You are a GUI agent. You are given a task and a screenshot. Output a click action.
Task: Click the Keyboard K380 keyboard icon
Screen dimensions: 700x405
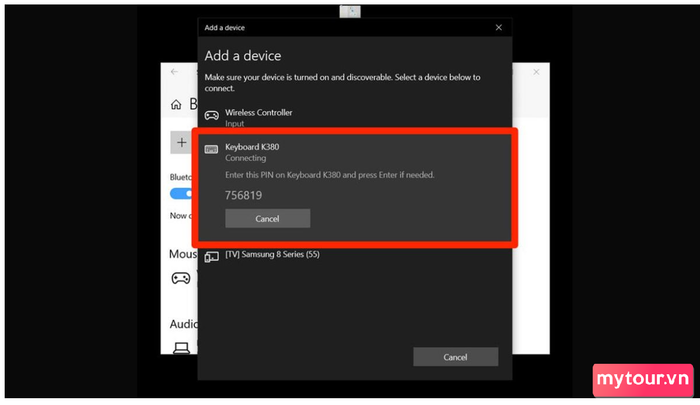tap(211, 149)
